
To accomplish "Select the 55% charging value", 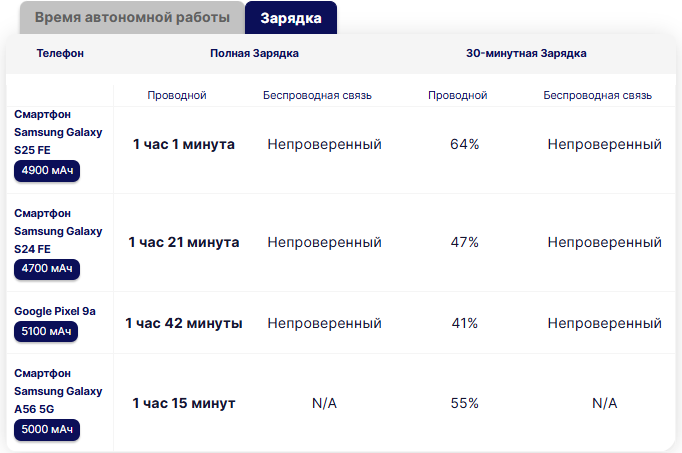I will pos(465,403).
